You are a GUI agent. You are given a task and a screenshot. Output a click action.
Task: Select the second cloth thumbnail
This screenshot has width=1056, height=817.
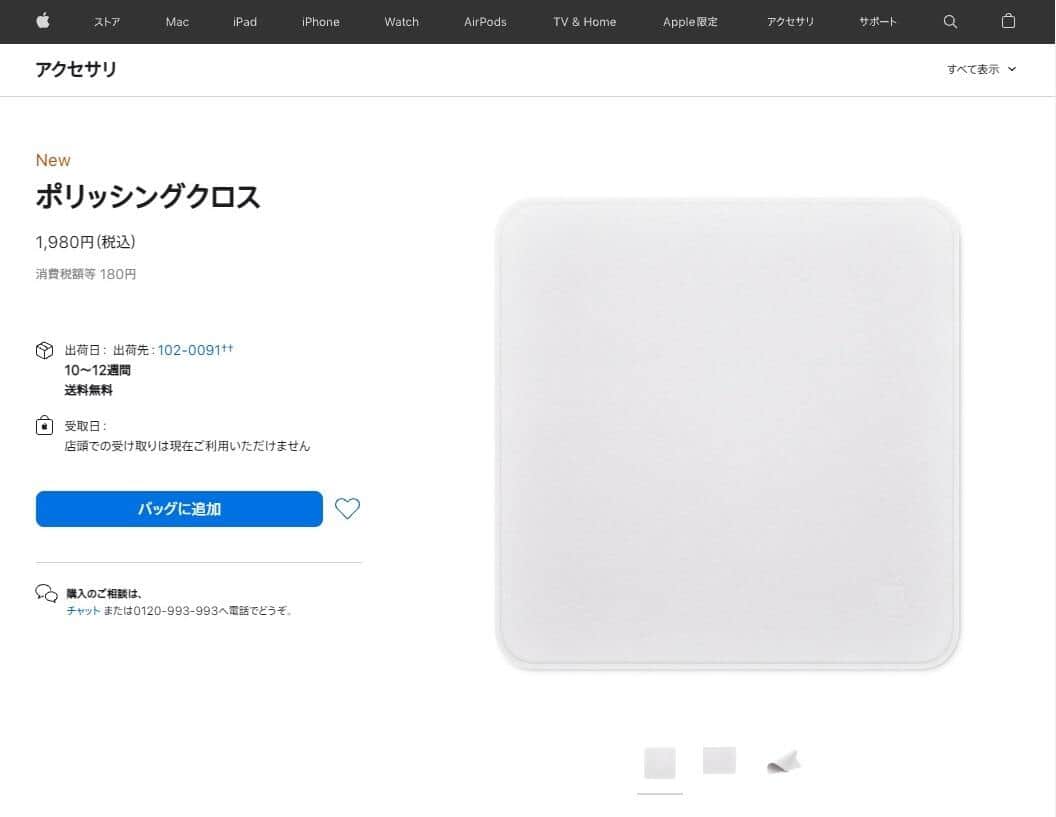point(719,760)
